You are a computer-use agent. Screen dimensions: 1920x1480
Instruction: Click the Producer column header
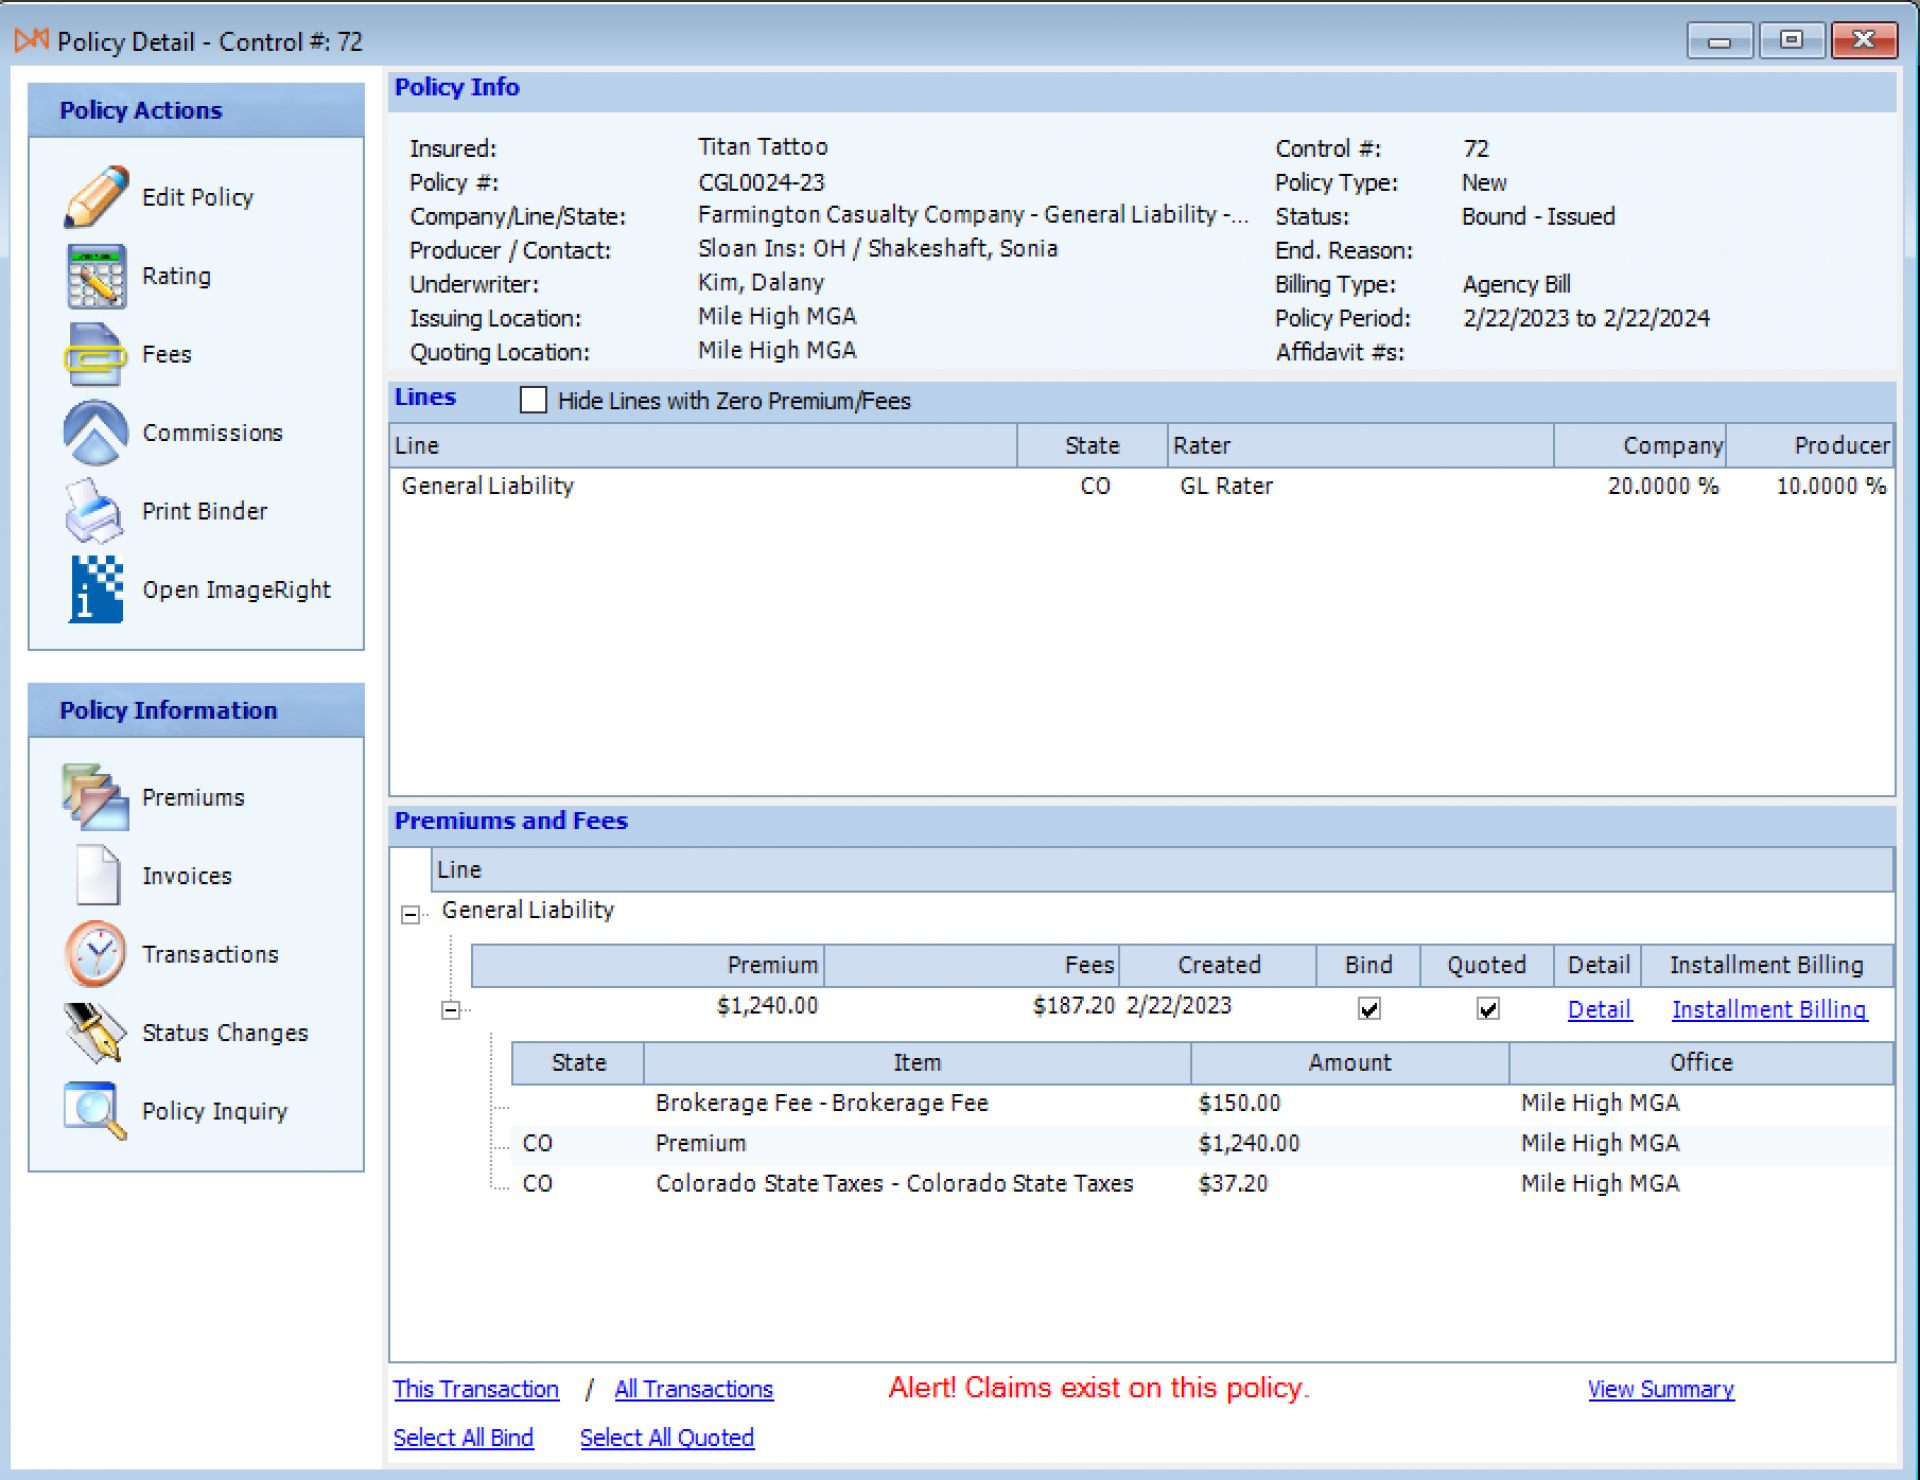tap(1810, 445)
